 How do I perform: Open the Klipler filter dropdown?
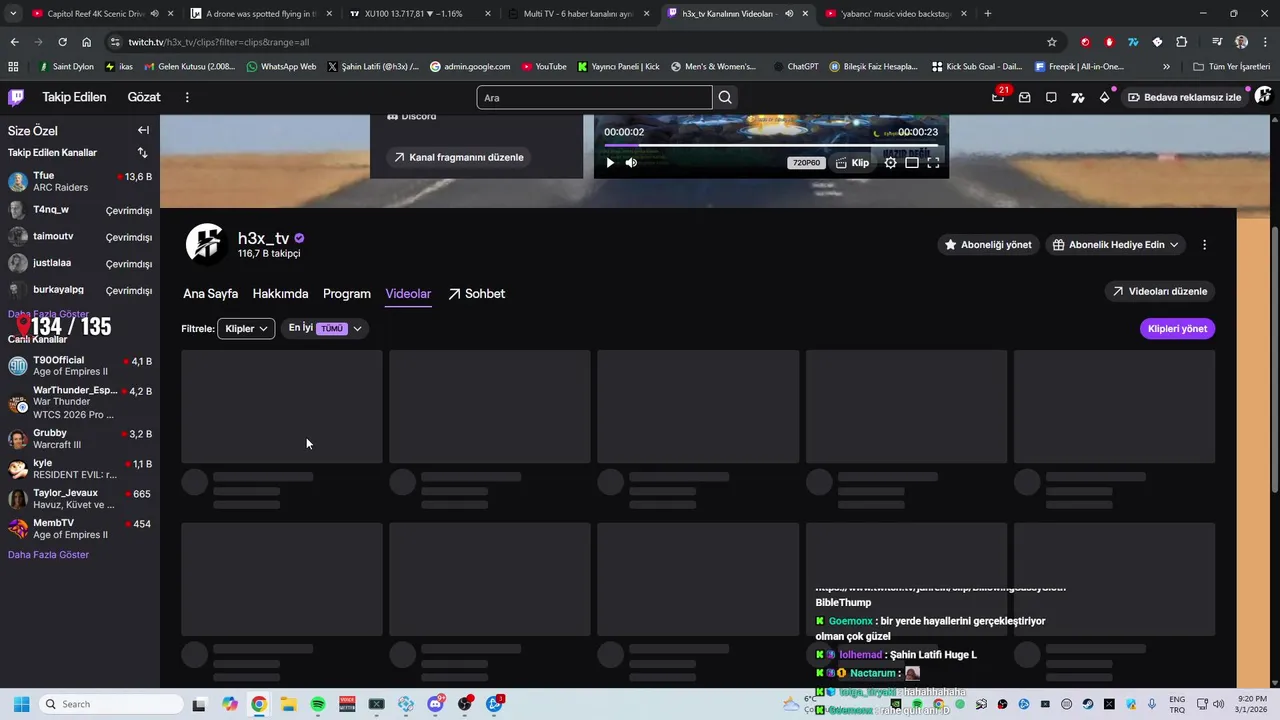click(x=246, y=328)
